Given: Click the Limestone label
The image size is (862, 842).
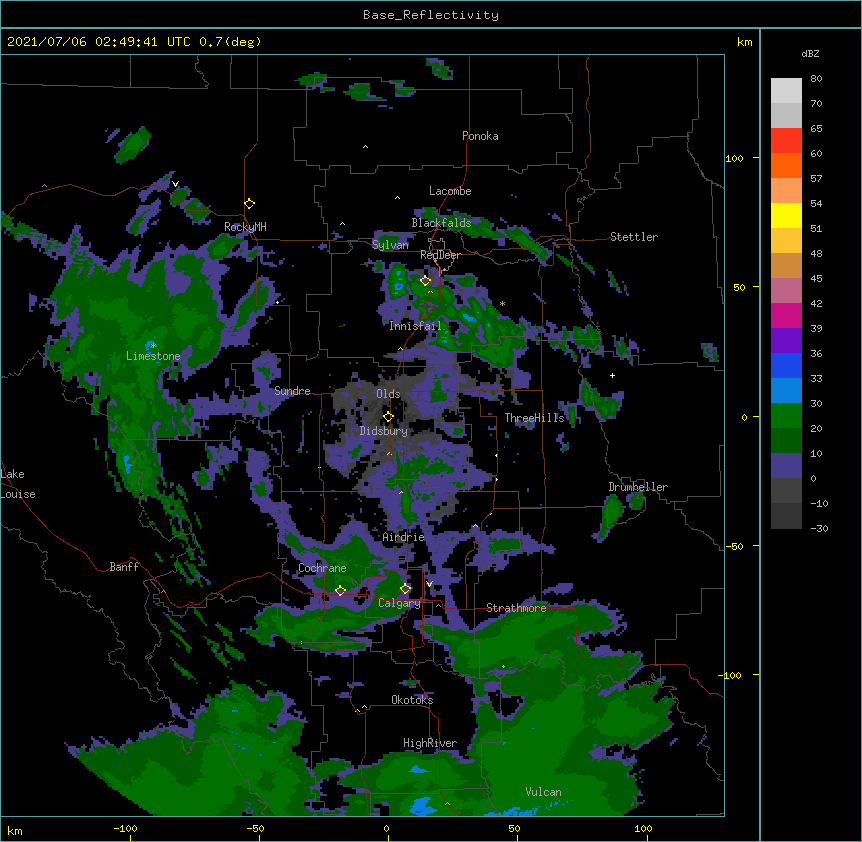Looking at the screenshot, I should click(153, 356).
